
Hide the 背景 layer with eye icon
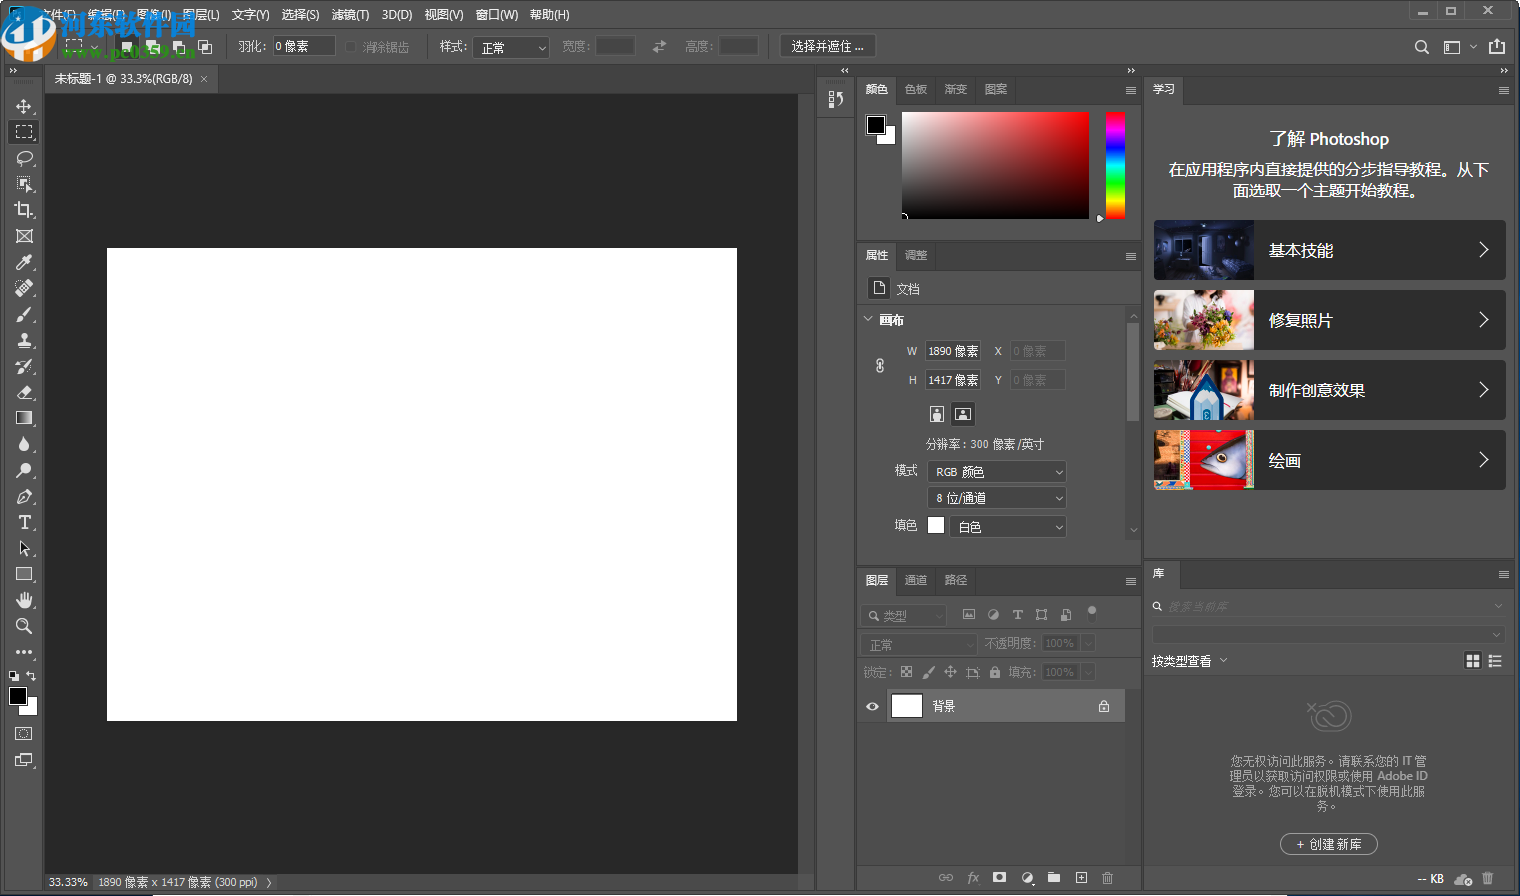point(872,706)
